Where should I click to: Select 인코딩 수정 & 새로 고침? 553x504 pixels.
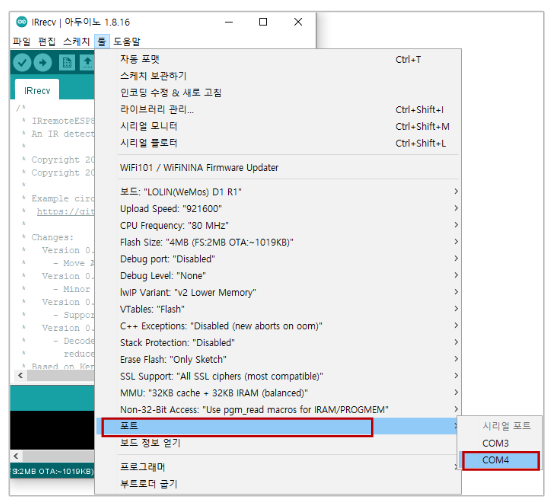tap(278, 93)
